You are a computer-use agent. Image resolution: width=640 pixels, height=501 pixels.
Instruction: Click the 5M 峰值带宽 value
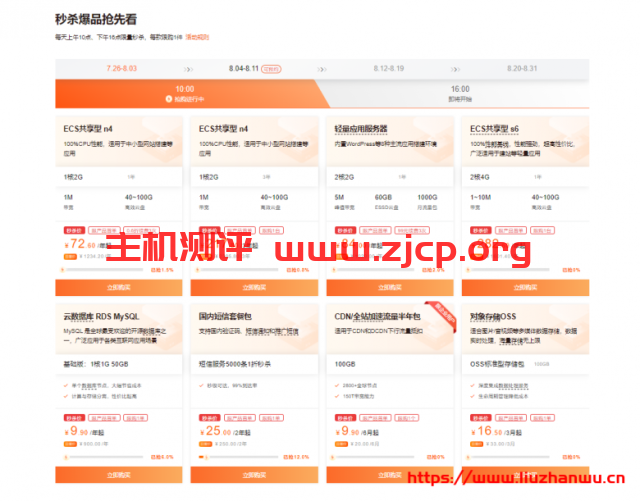click(339, 197)
